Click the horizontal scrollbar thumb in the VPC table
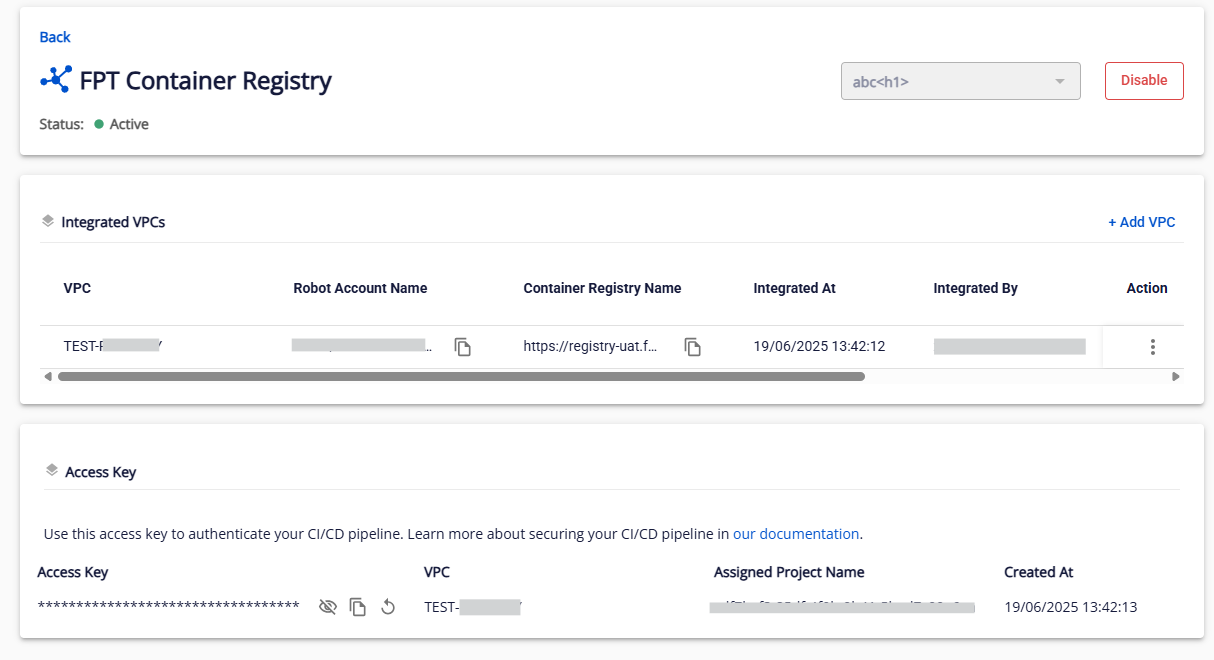Viewport: 1214px width, 660px height. [460, 377]
